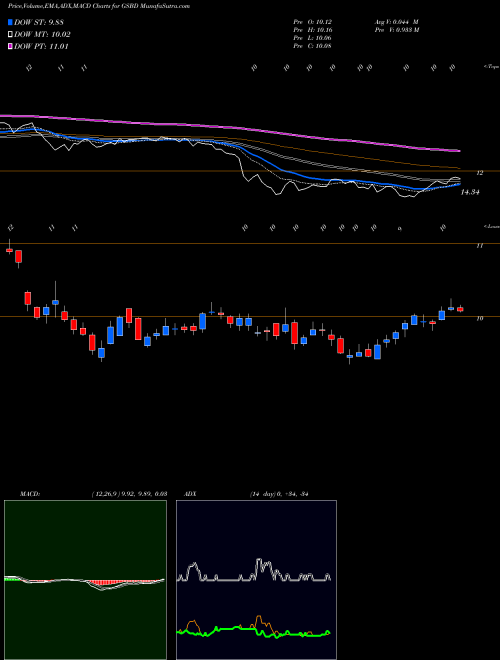Viewport: 500px width, 660px height.
Task: Click the blue DOW ST legend swatch
Action: point(10,22)
